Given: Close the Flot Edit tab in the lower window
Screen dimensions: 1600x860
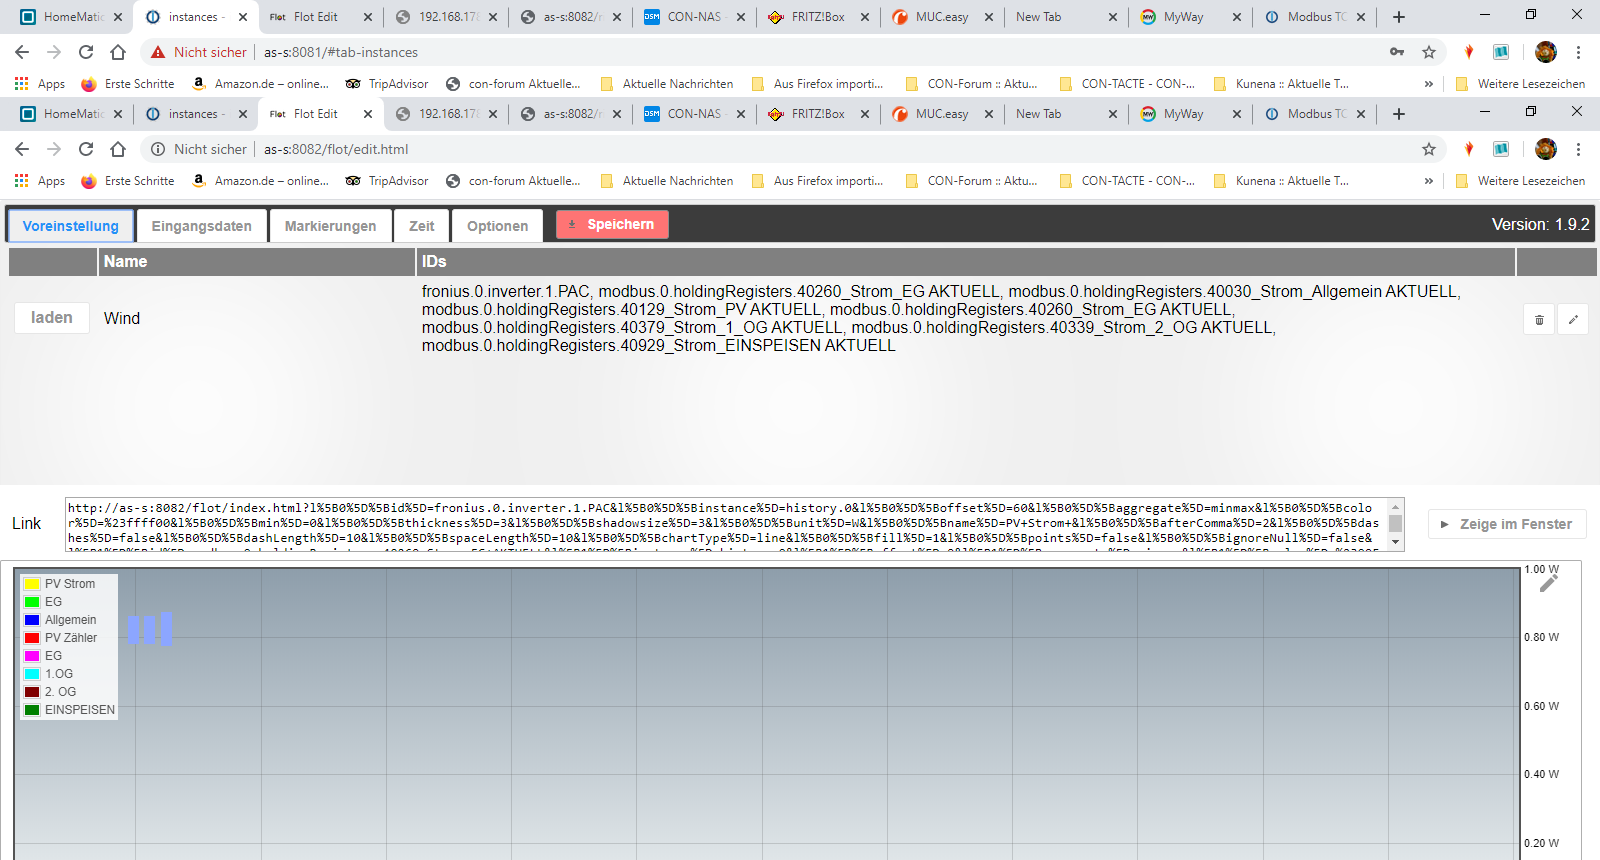Looking at the screenshot, I should (x=368, y=114).
